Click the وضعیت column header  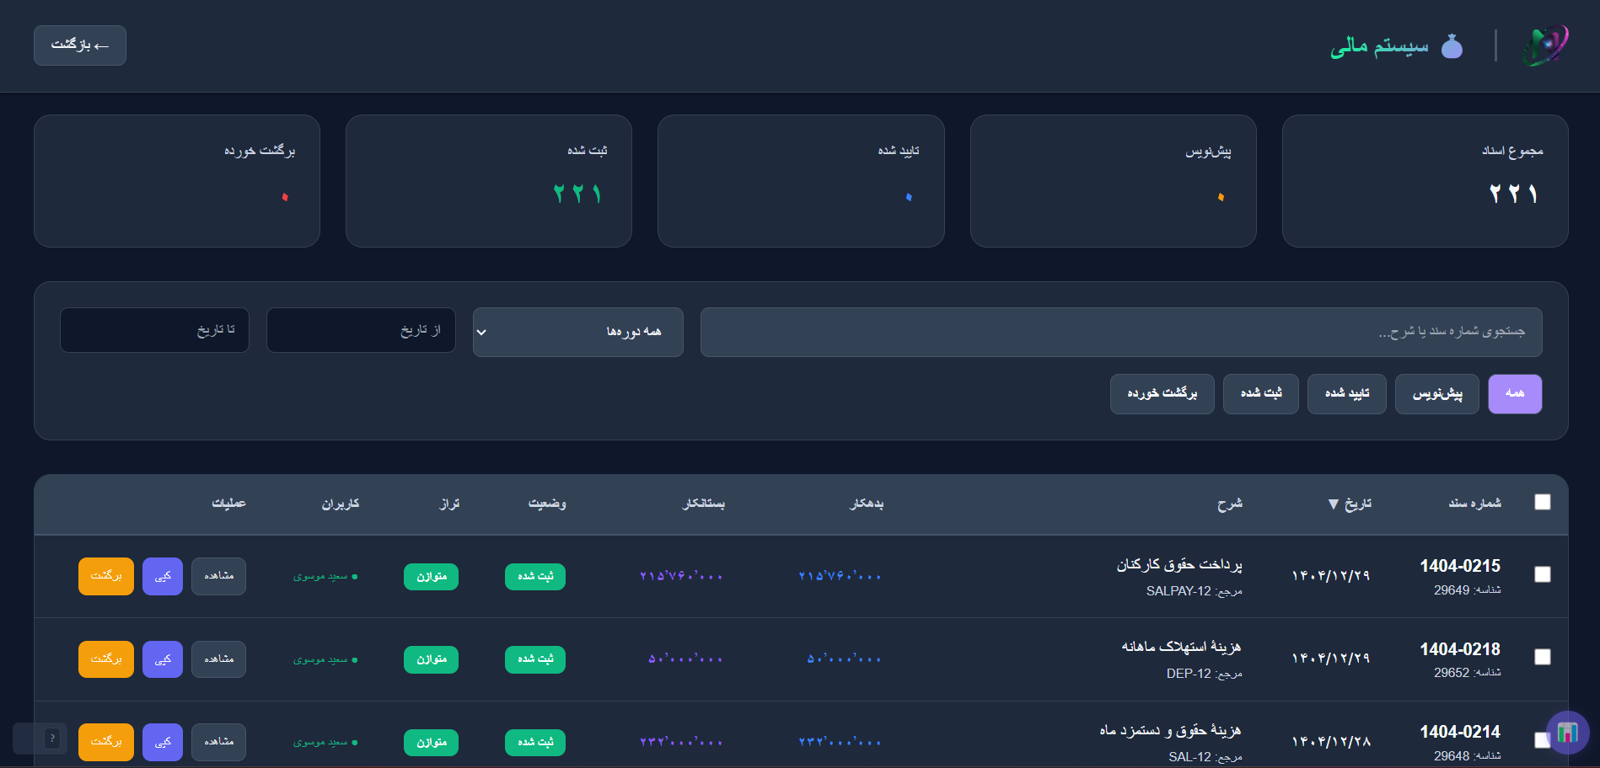pos(547,503)
